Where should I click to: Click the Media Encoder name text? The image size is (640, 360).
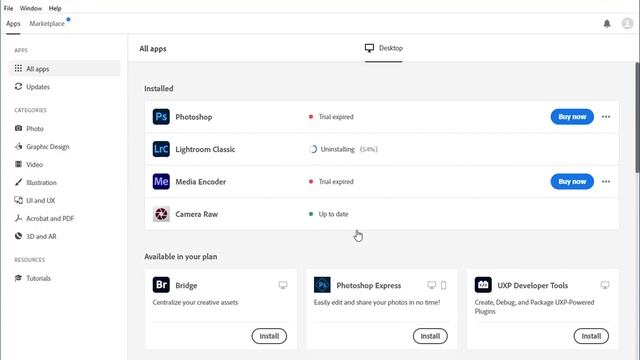point(200,182)
